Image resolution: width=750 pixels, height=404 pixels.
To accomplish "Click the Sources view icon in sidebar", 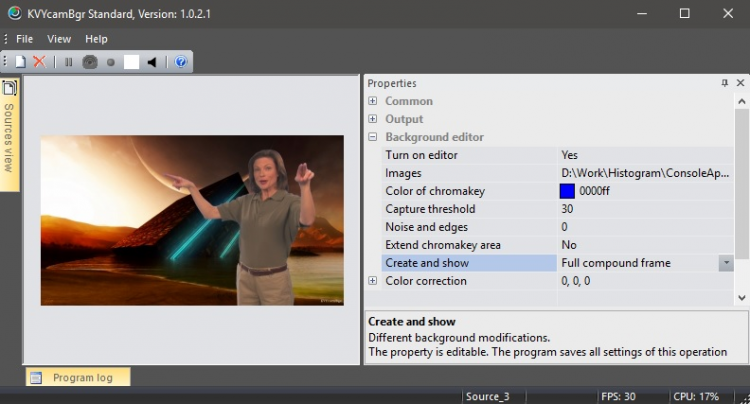I will click(10, 89).
